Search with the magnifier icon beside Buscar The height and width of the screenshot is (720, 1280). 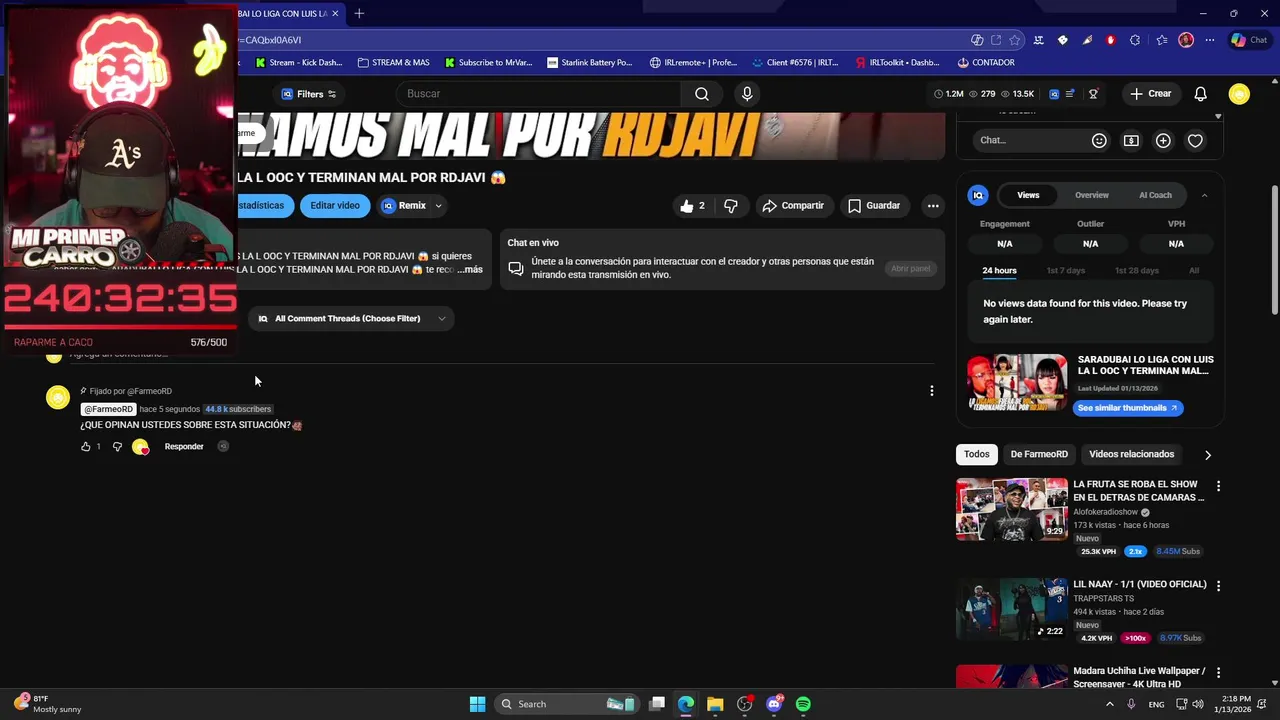pos(702,94)
